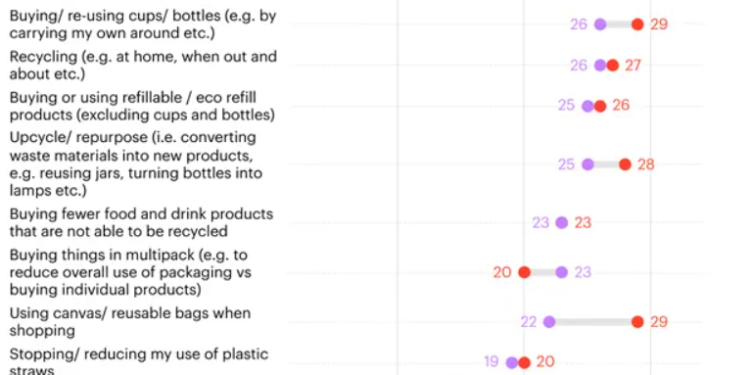Click the purple 26 dot for cups/bottles

point(600,24)
